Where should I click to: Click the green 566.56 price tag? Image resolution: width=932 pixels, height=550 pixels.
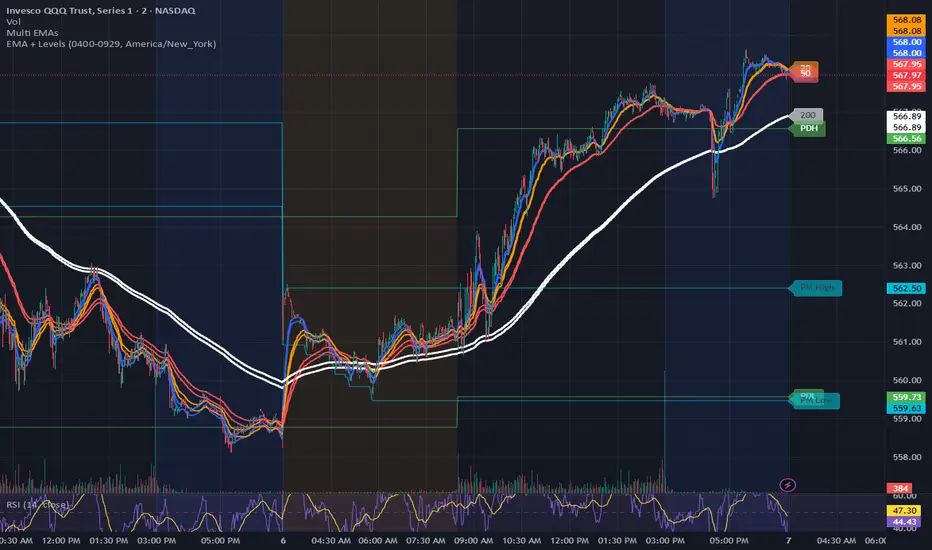coord(906,139)
